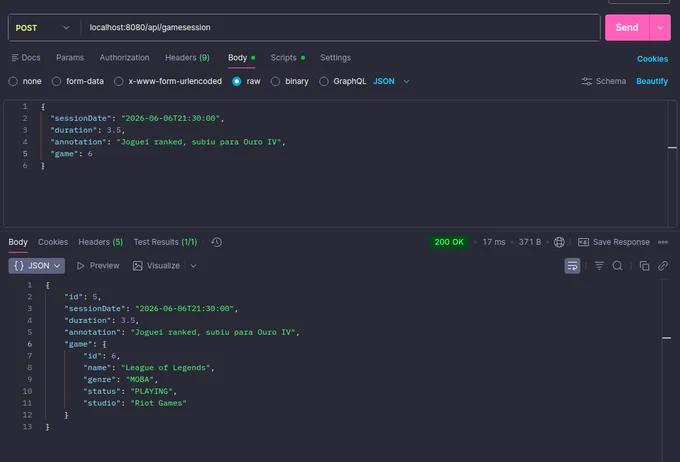Switch to the Params tab
Screen dimensions: 680x462
coord(70,58)
